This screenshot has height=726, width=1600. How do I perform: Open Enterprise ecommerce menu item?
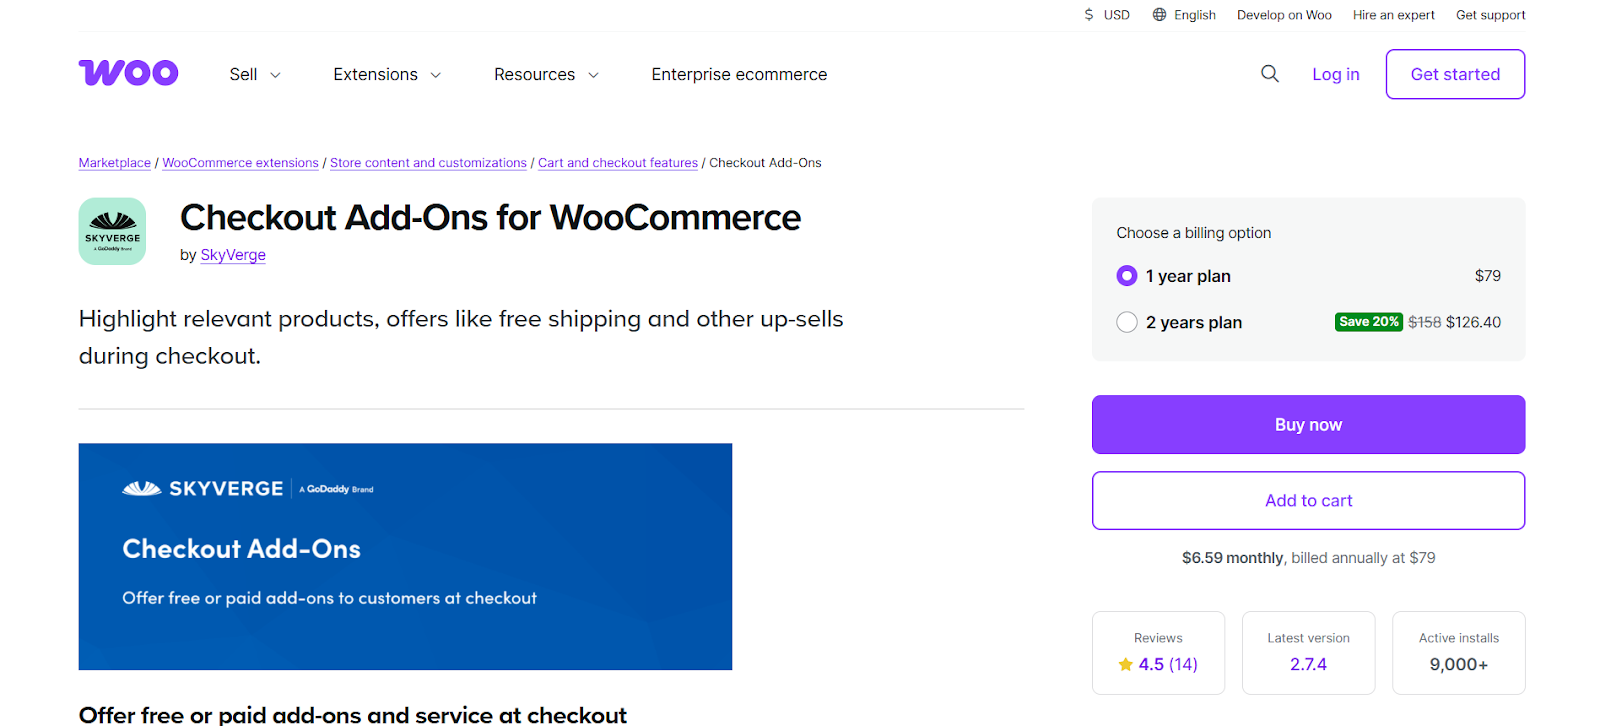click(x=739, y=75)
